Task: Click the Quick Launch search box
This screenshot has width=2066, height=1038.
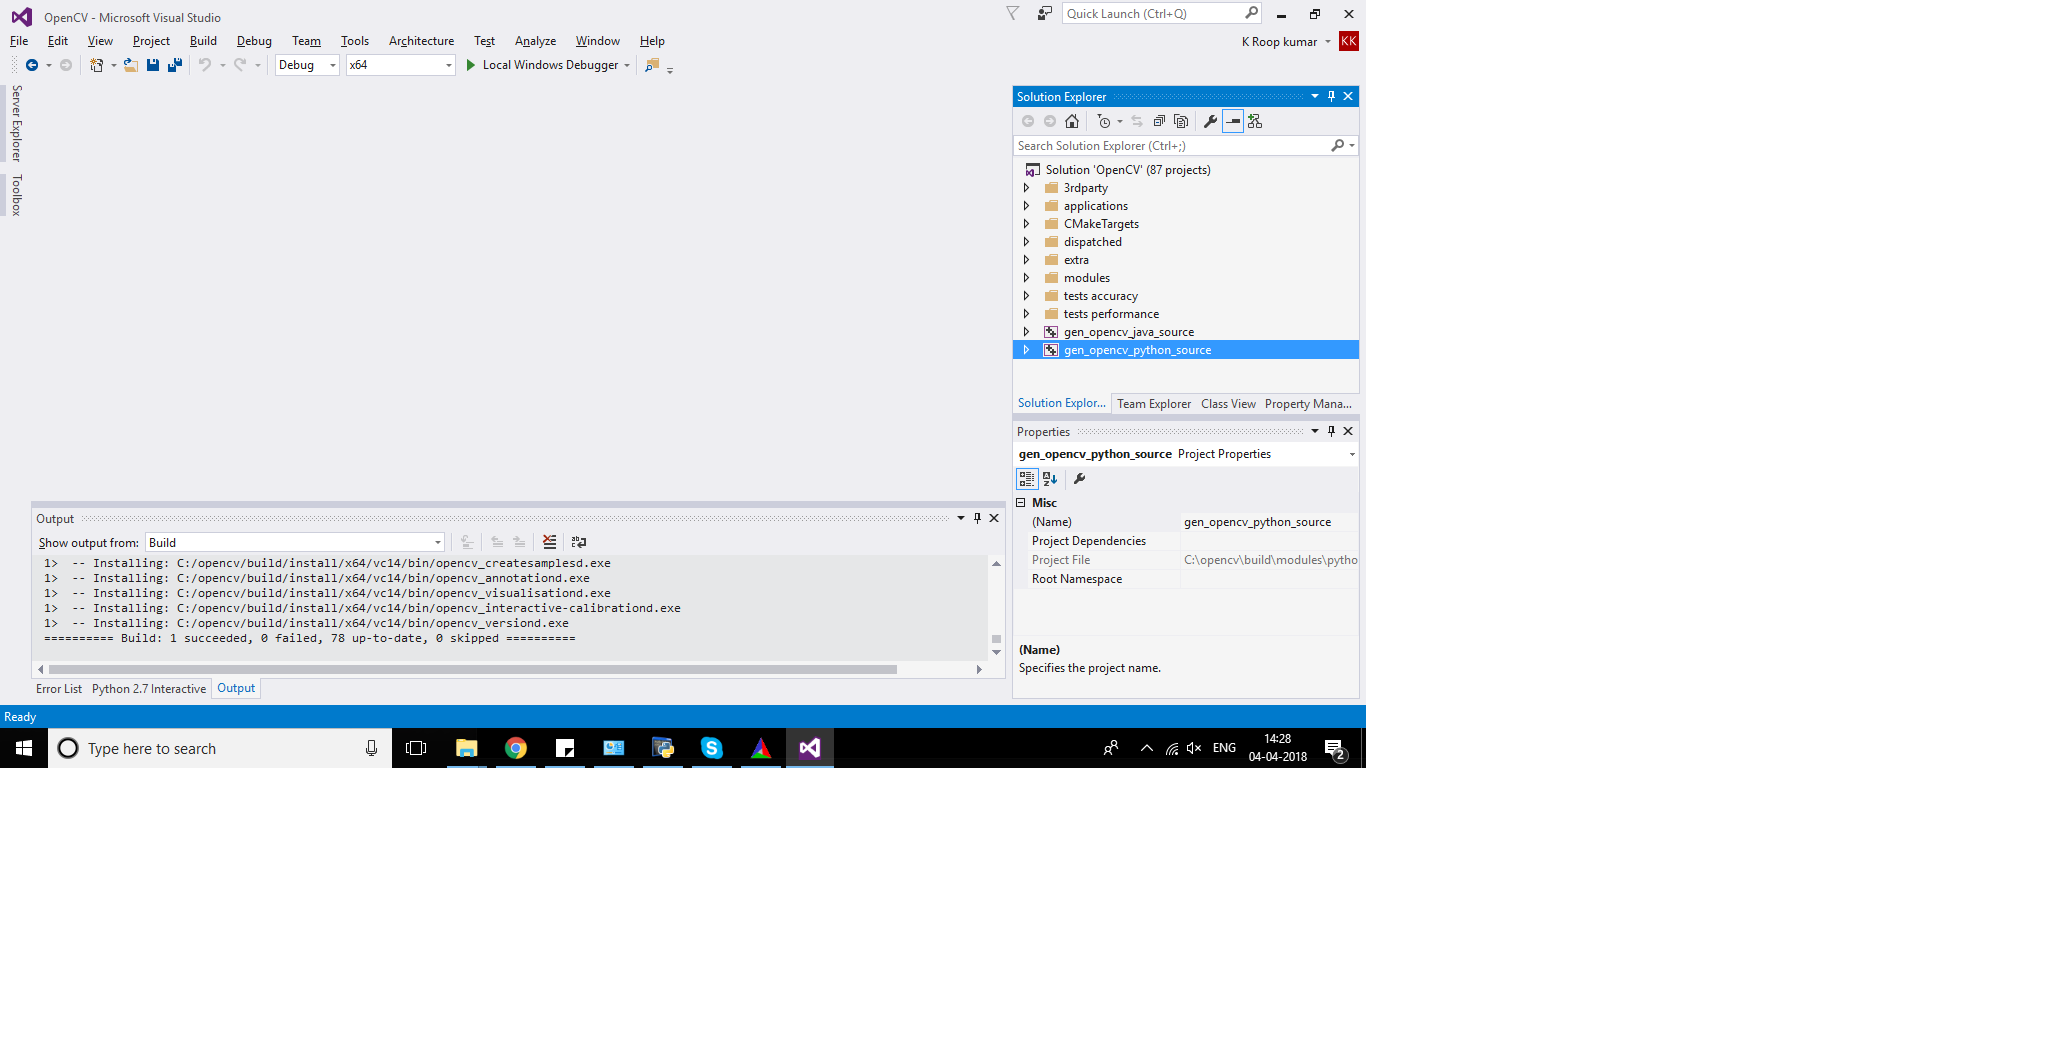Action: pos(1154,14)
